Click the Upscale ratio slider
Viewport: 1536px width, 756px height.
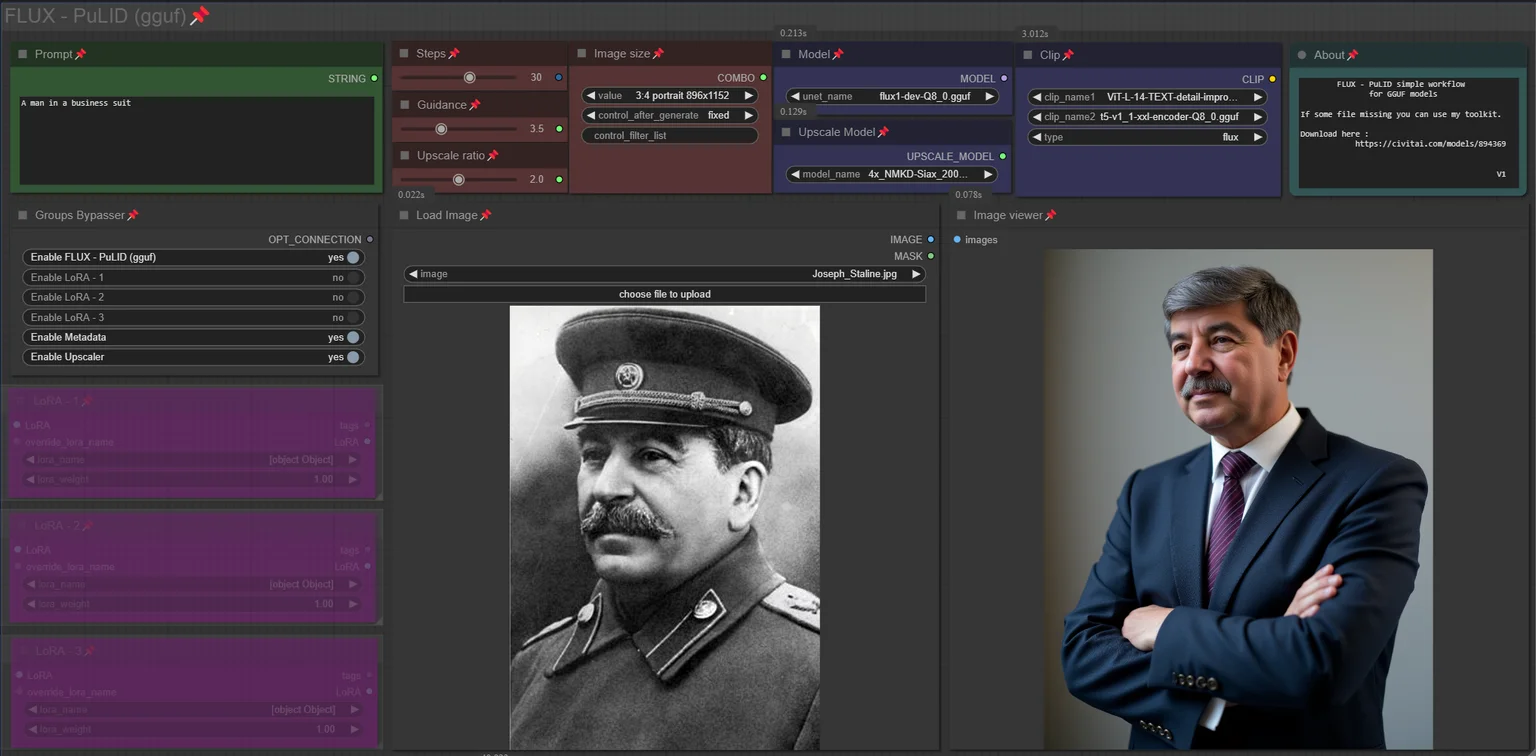point(461,180)
